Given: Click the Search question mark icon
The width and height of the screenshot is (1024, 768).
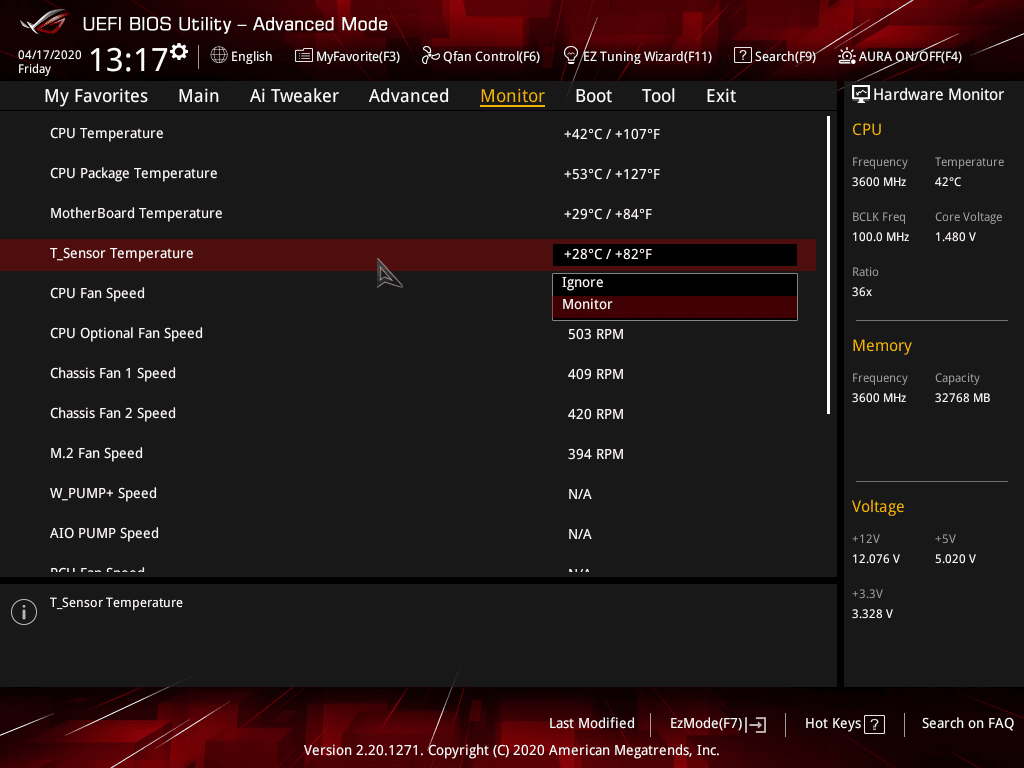Looking at the screenshot, I should [743, 56].
